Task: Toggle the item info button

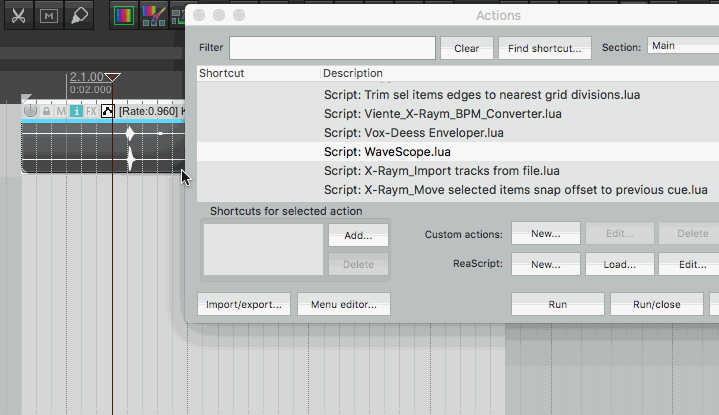Action: pos(75,111)
